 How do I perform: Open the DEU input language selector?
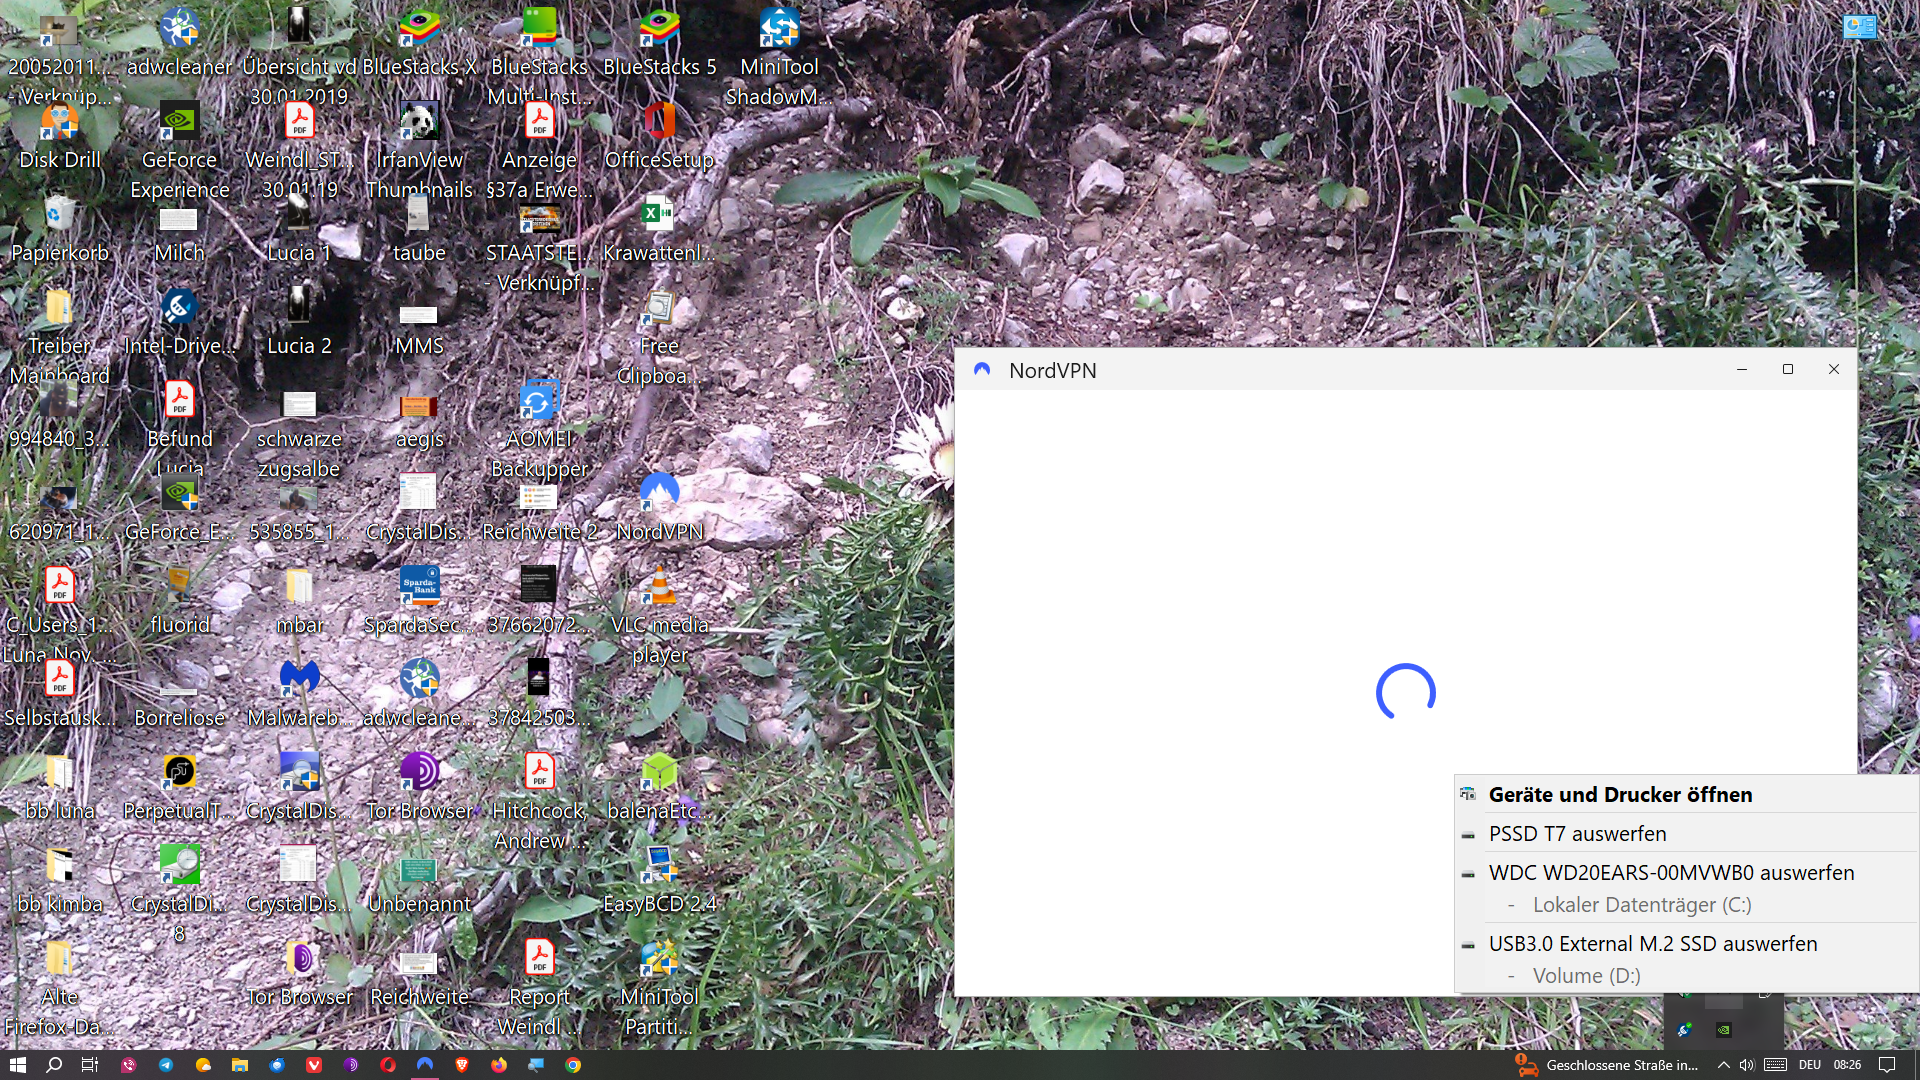coord(1809,1065)
